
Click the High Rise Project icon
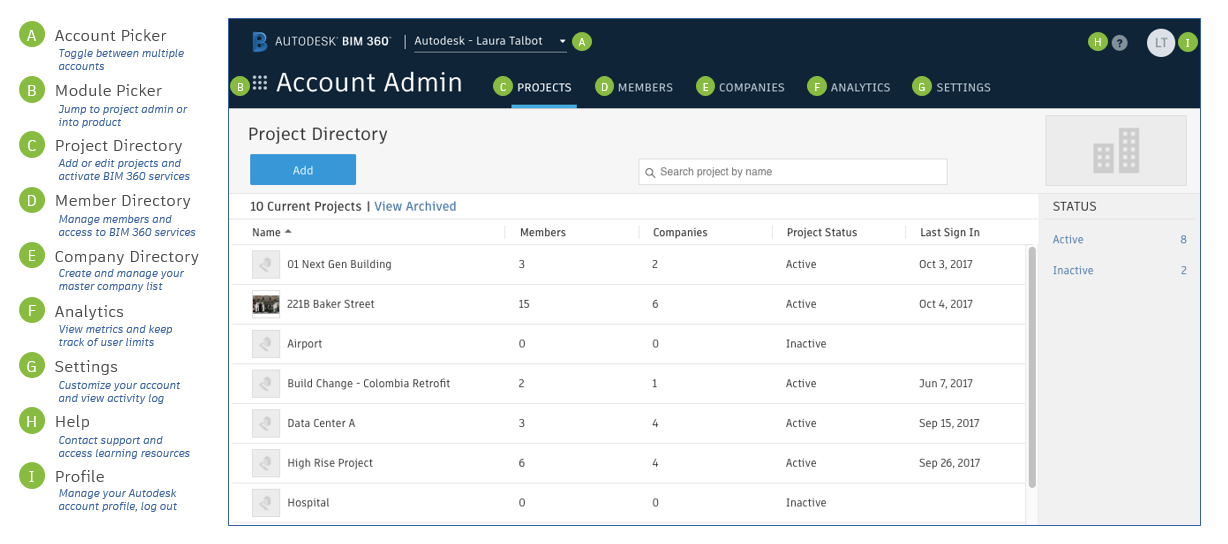click(x=266, y=463)
